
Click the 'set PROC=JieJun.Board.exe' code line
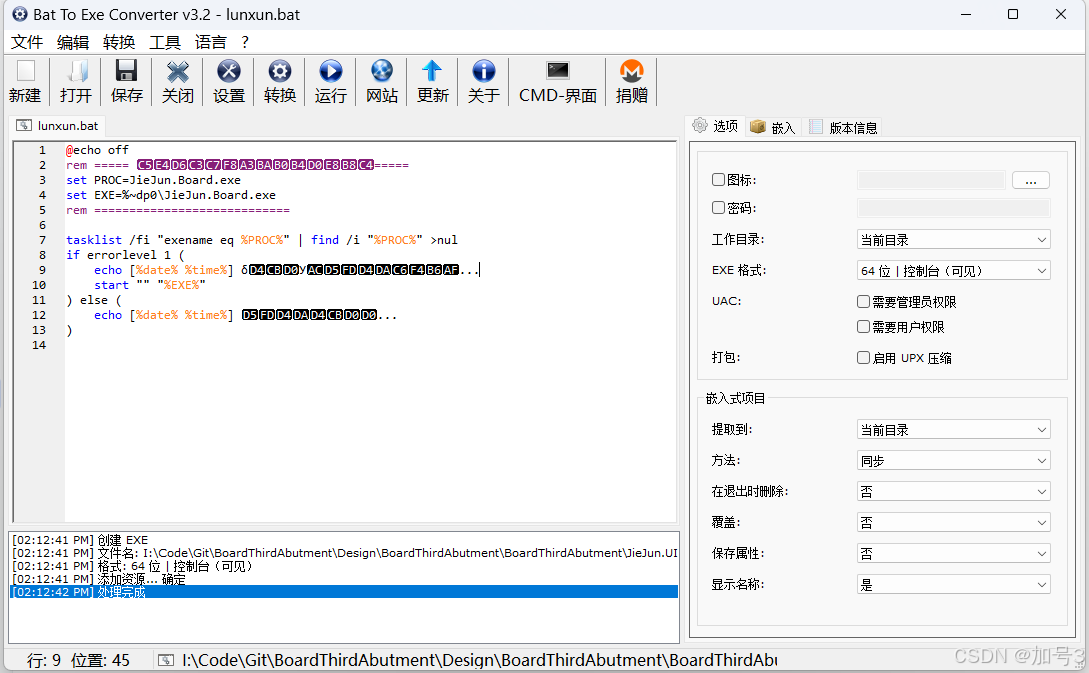point(153,180)
